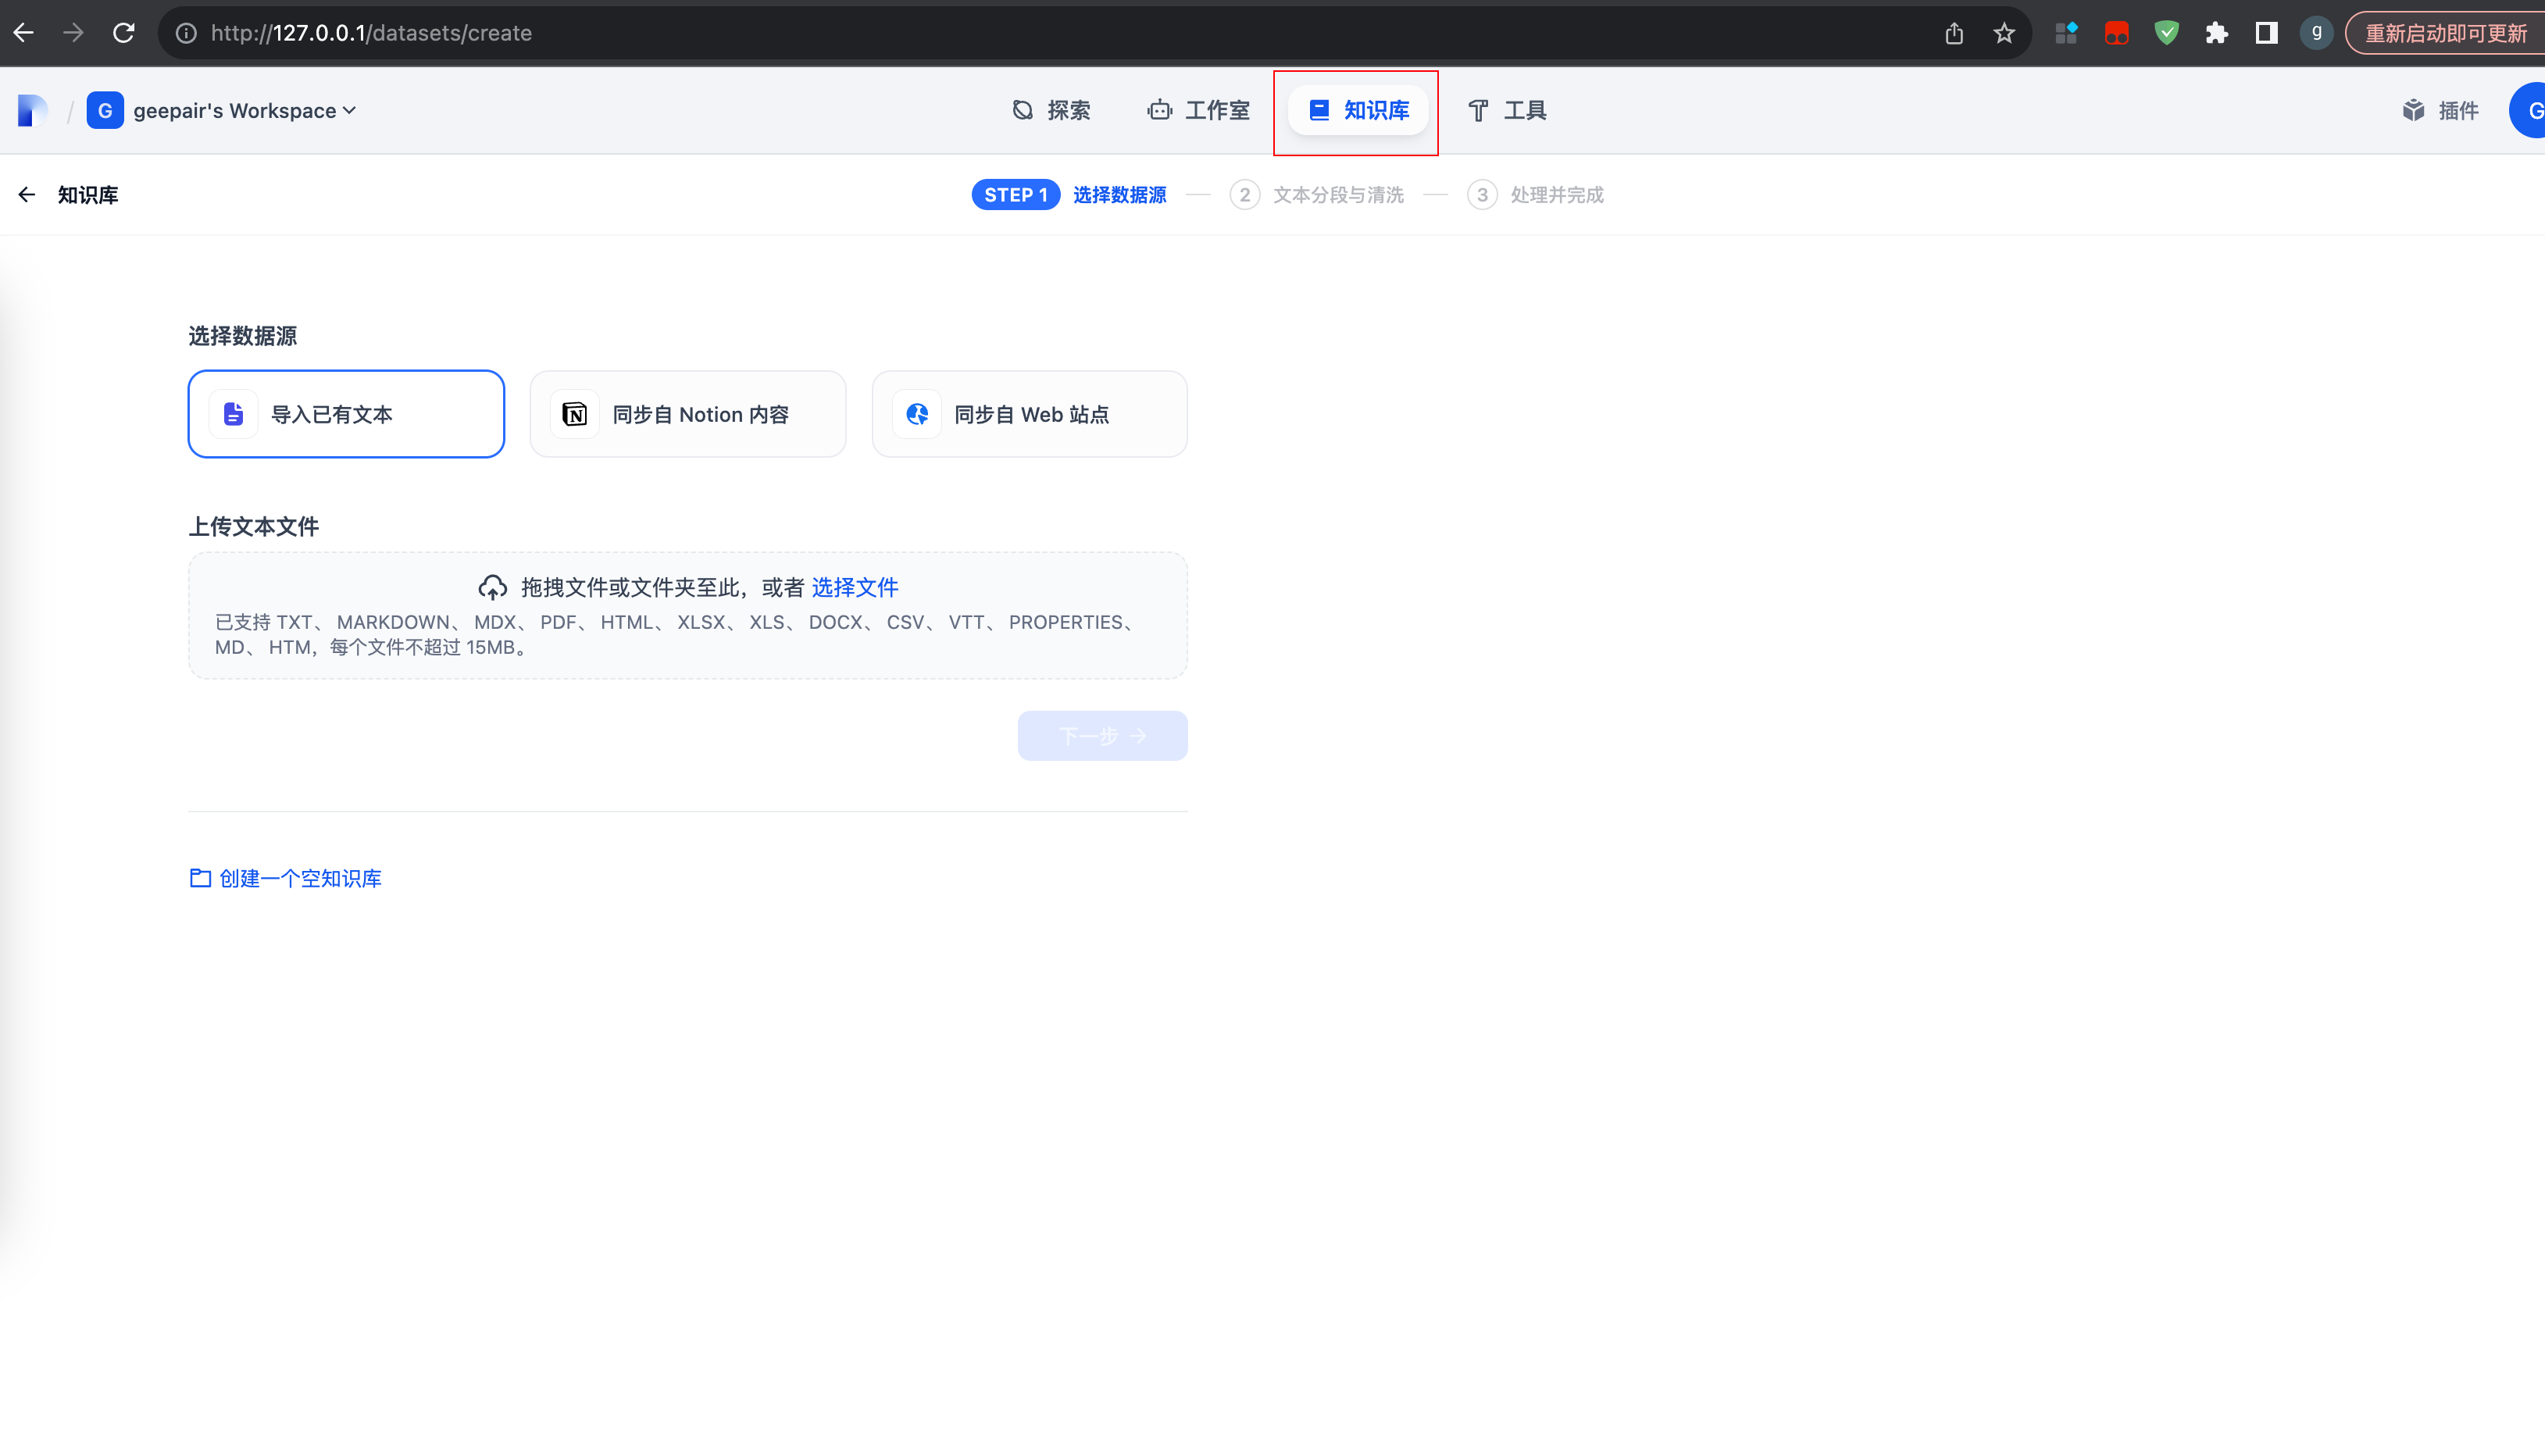
Task: Select 导入已有文本 data source option
Action: point(346,414)
